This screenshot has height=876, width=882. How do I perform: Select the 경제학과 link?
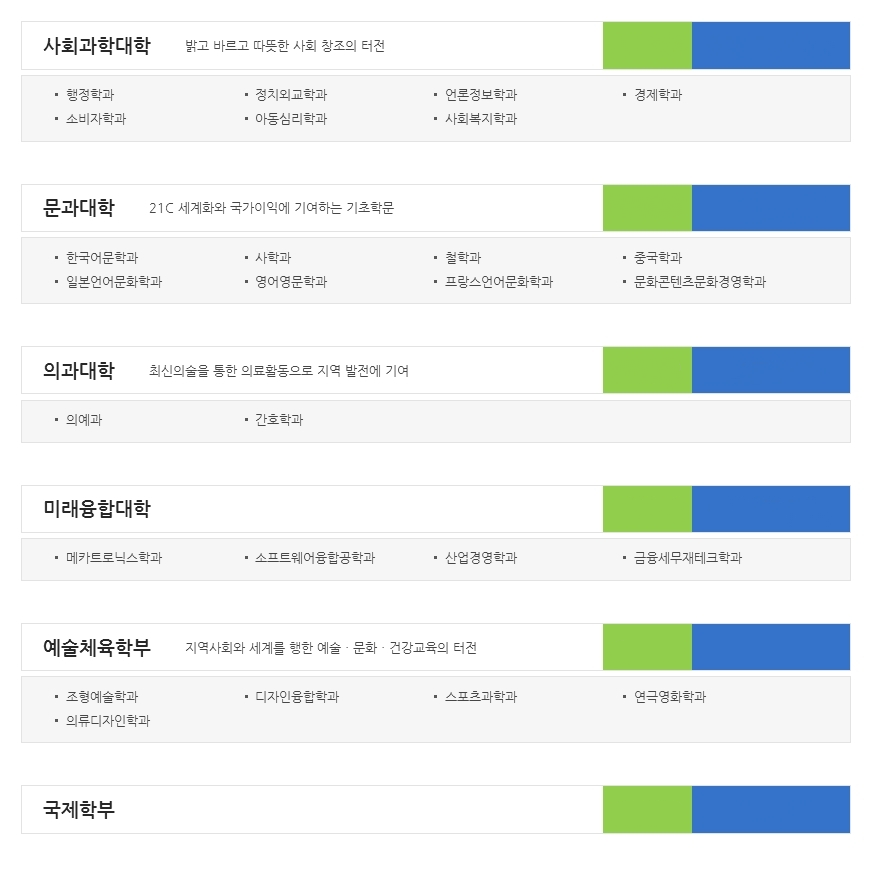point(658,95)
